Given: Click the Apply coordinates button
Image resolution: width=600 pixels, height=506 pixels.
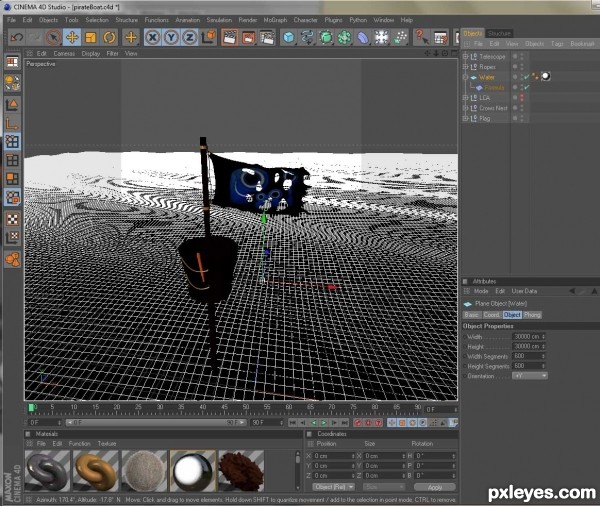Looking at the screenshot, I should (435, 488).
